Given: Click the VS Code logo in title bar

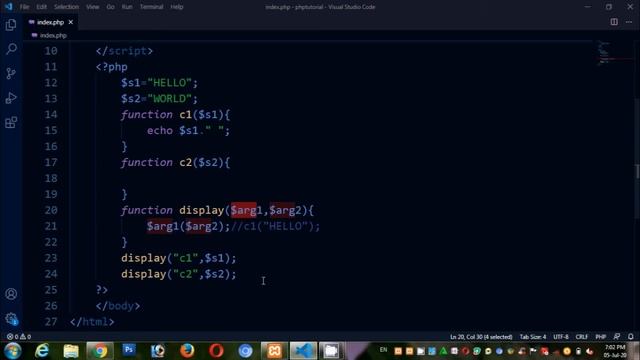Looking at the screenshot, I should [8, 7].
